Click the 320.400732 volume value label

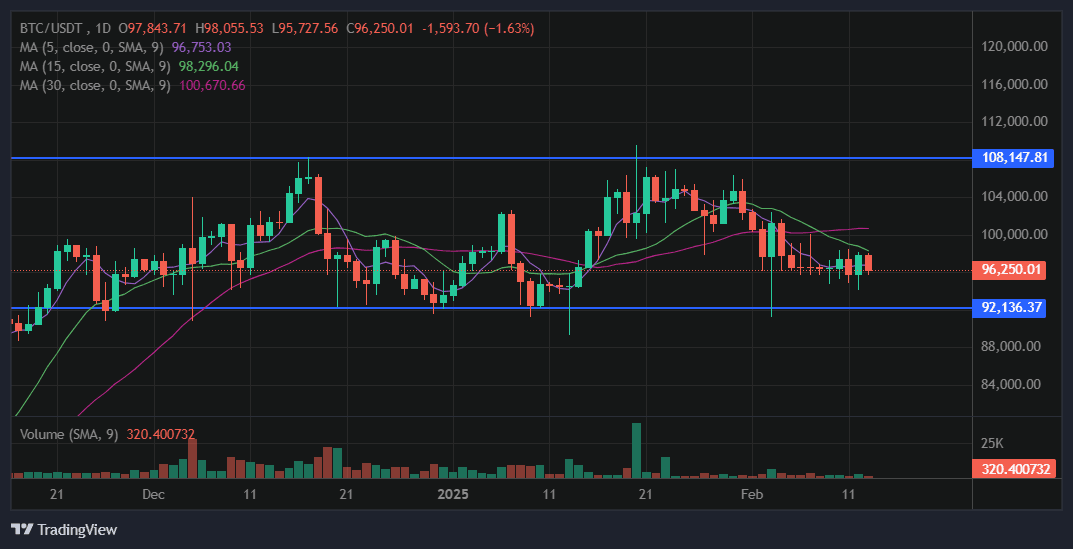click(1012, 468)
